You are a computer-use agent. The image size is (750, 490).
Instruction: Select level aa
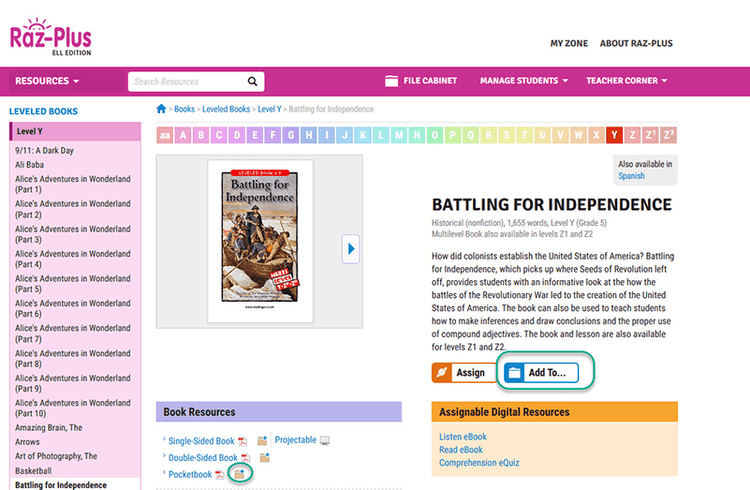165,135
